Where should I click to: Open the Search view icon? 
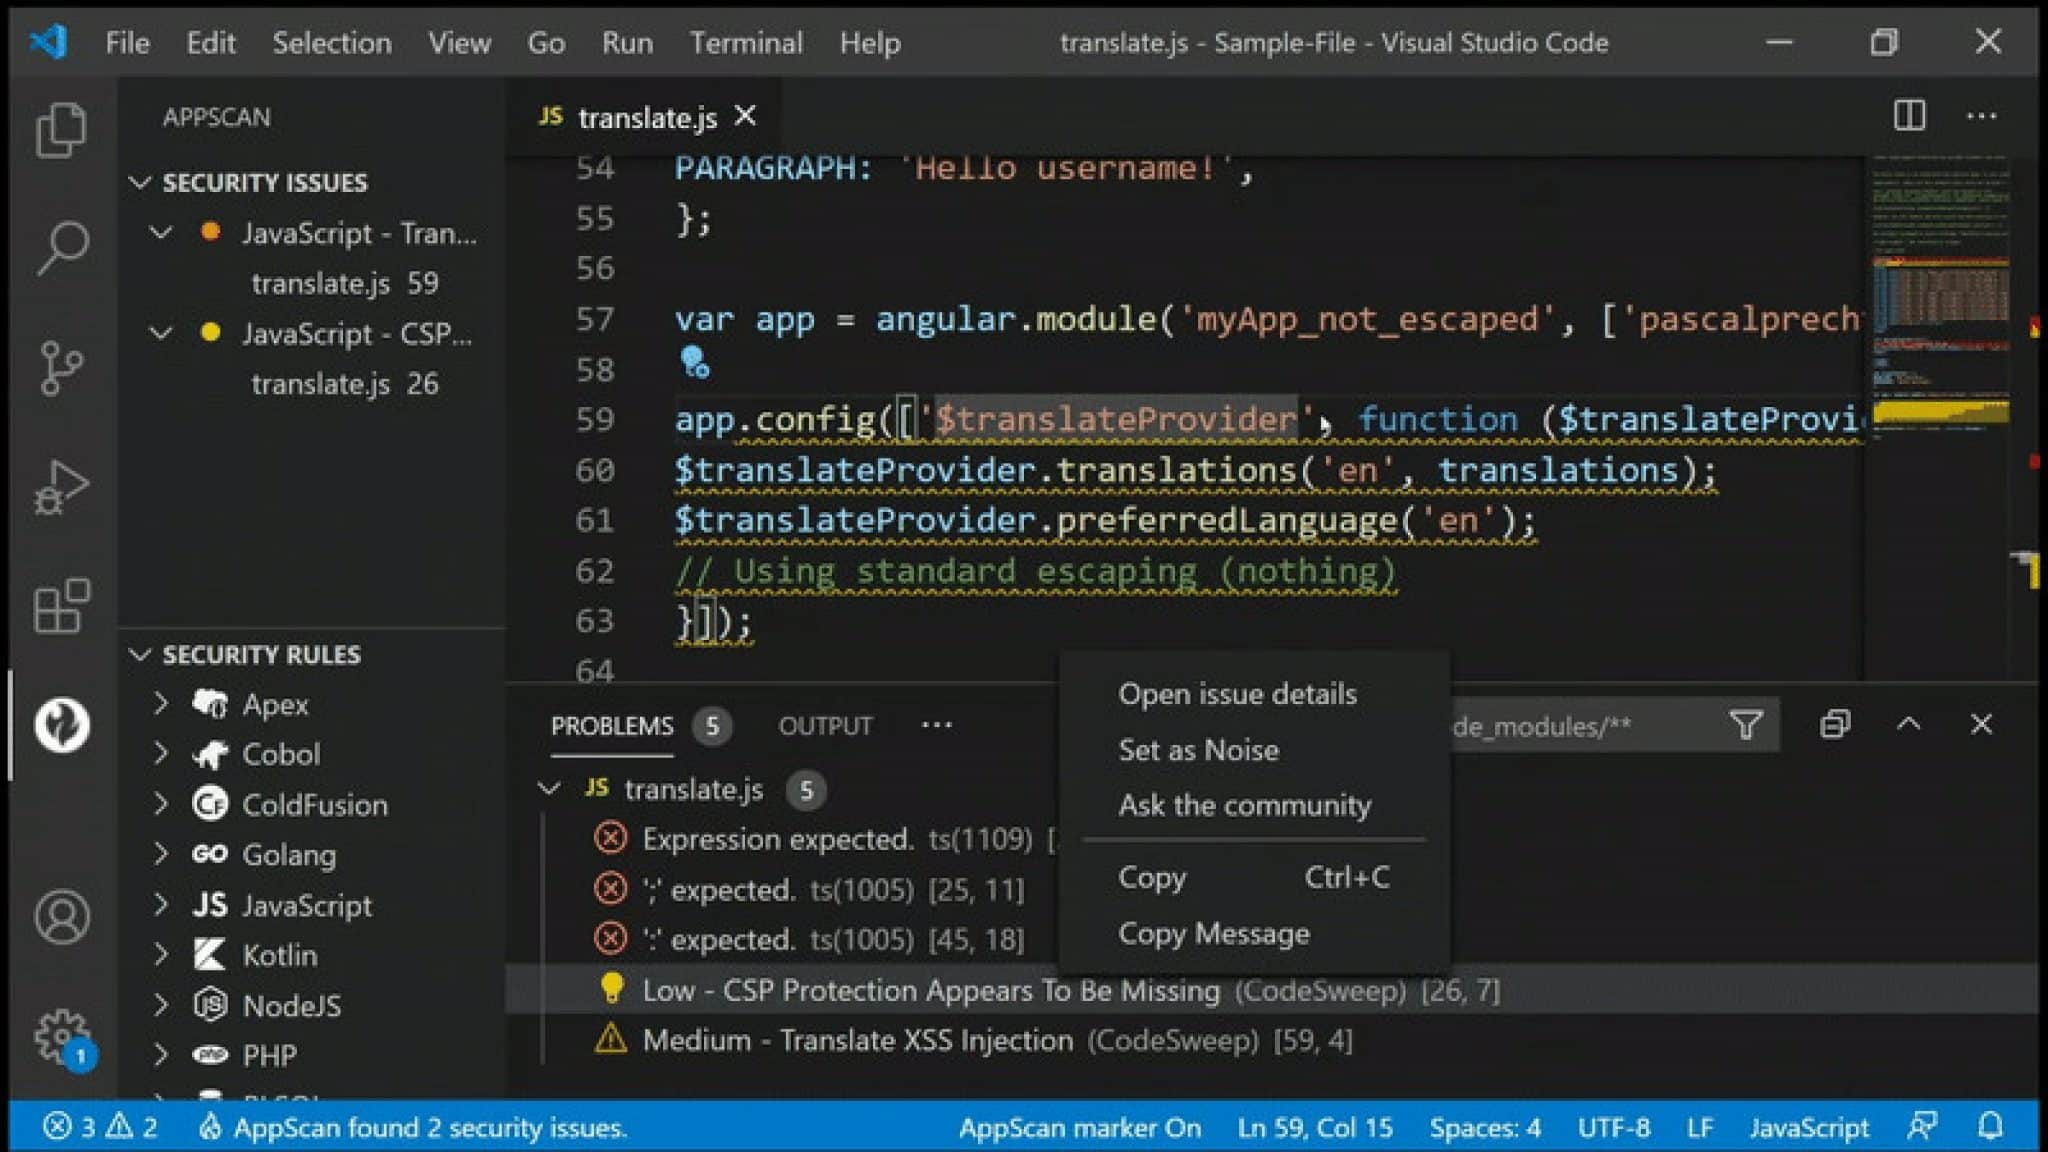click(x=62, y=247)
